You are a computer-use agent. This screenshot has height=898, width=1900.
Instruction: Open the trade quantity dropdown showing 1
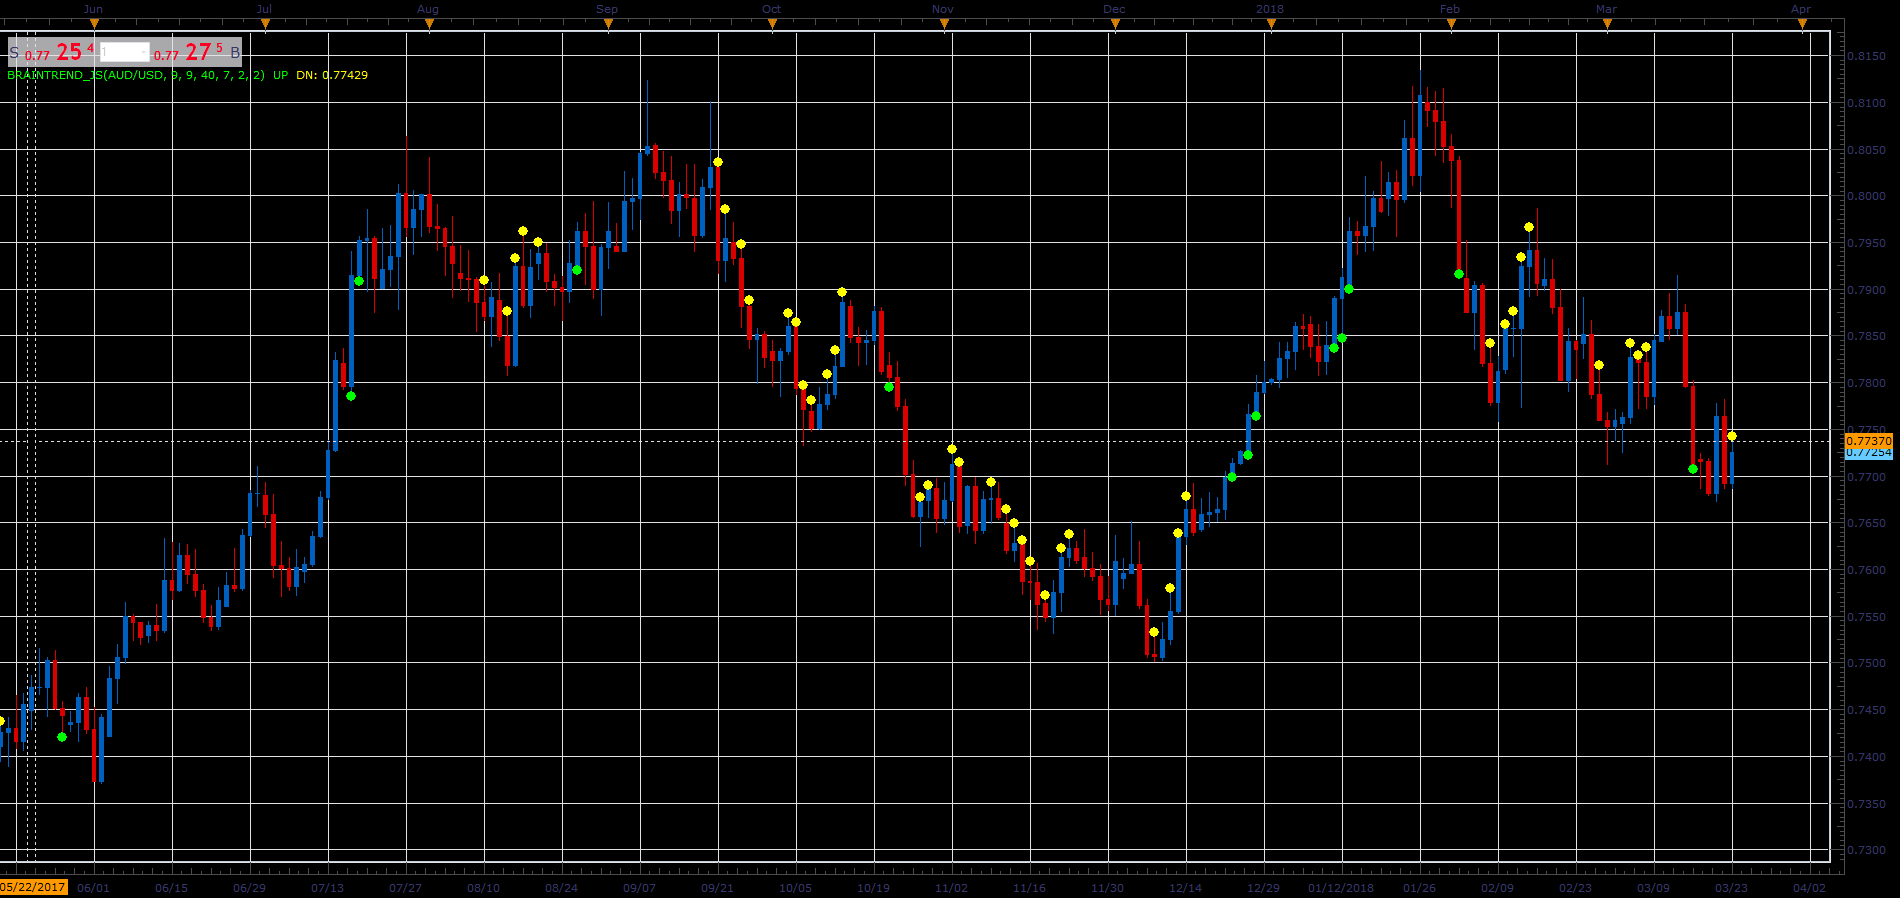[125, 52]
